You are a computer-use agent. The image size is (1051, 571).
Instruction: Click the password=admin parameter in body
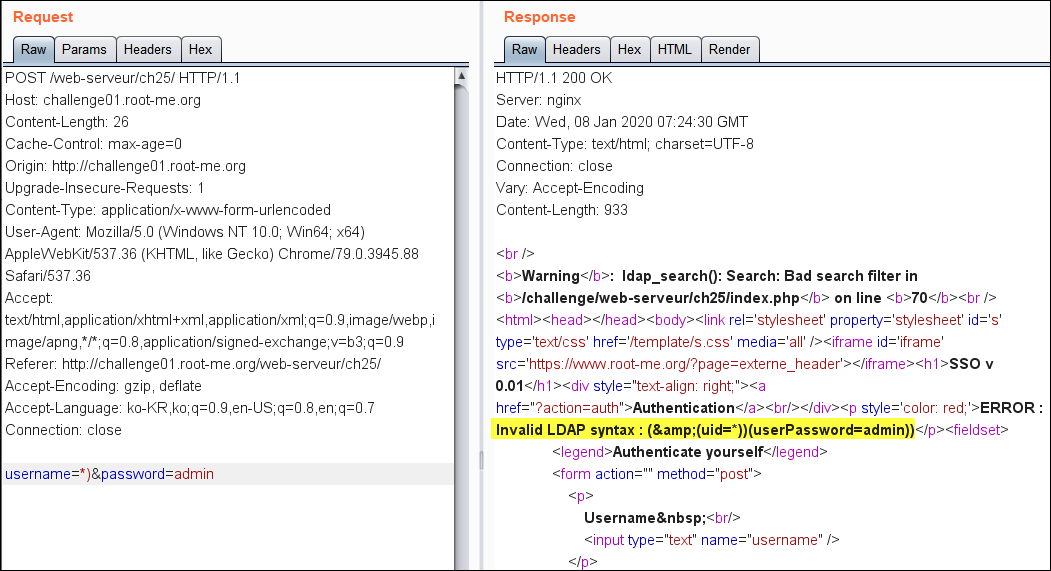point(158,474)
